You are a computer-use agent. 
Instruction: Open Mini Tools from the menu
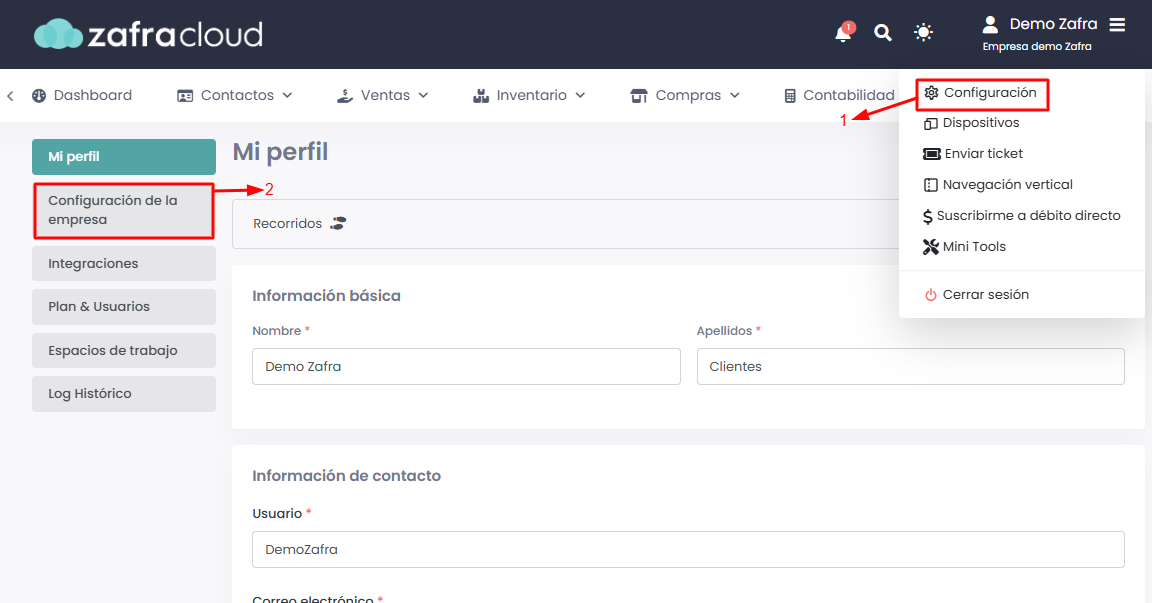pyautogui.click(x=964, y=247)
